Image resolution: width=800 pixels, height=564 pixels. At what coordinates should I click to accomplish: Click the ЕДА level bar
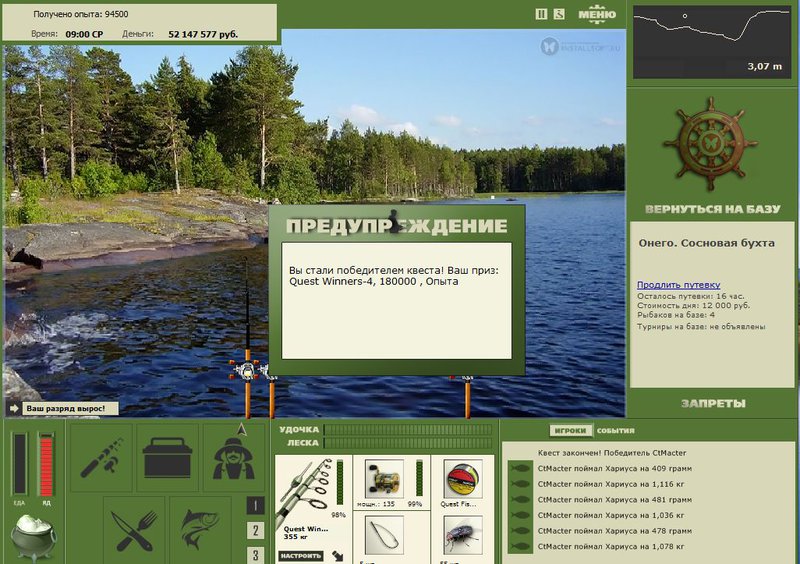(20, 464)
